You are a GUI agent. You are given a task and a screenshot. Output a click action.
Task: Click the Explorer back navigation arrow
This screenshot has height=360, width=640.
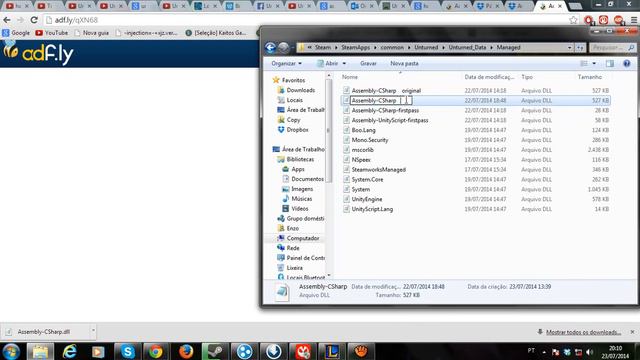pyautogui.click(x=270, y=48)
